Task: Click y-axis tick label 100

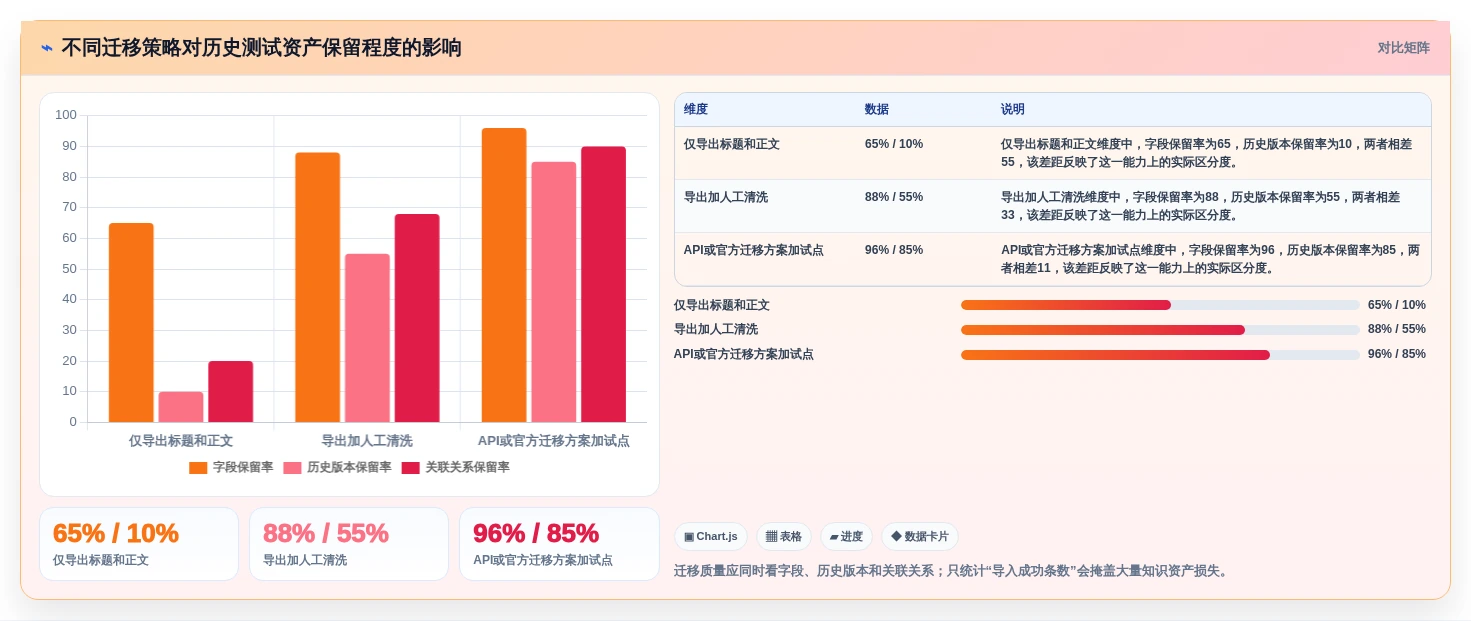Action: 66,115
